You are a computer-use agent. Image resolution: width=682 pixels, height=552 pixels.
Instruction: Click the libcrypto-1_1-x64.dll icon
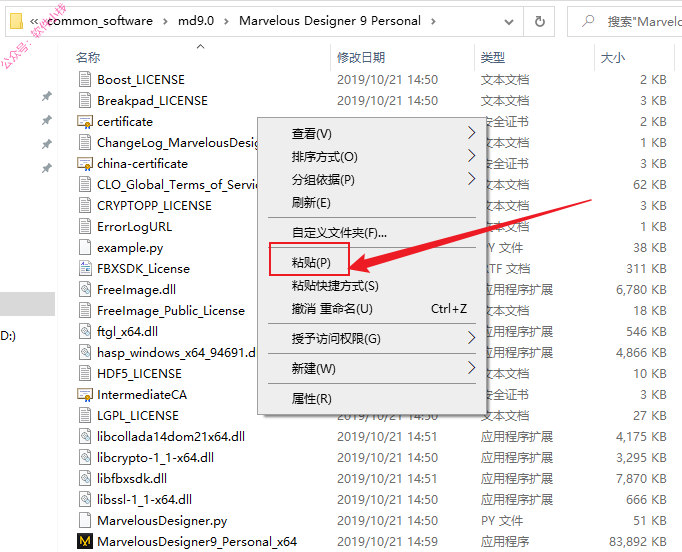pos(85,458)
